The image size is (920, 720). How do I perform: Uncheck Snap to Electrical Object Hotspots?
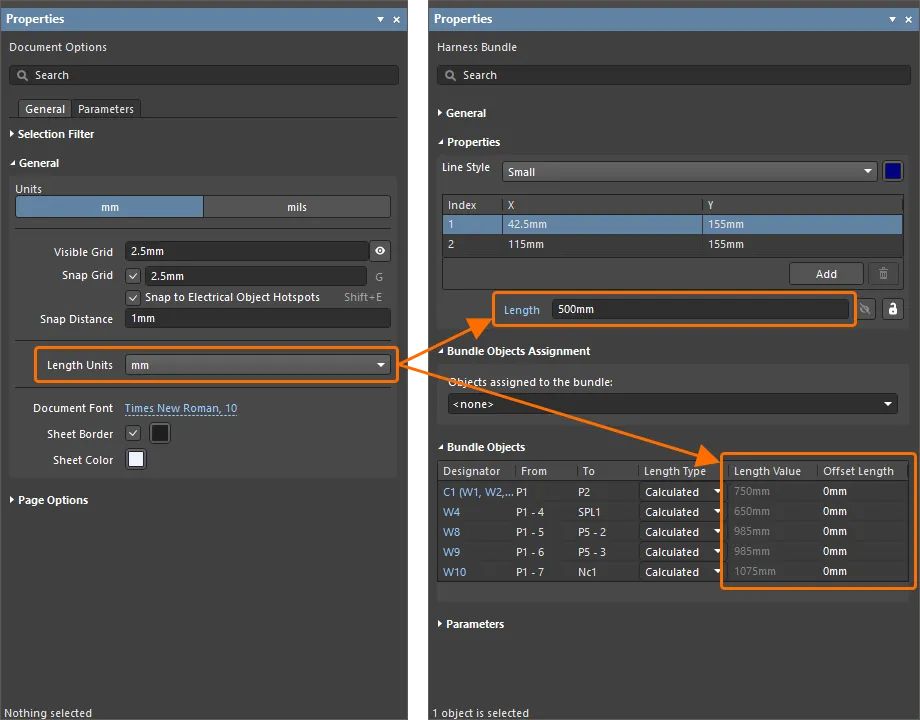(x=134, y=297)
